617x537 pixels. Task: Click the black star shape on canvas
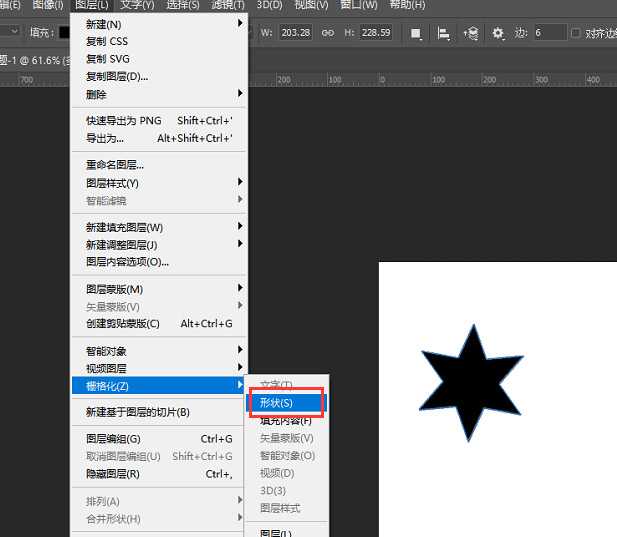coord(470,380)
